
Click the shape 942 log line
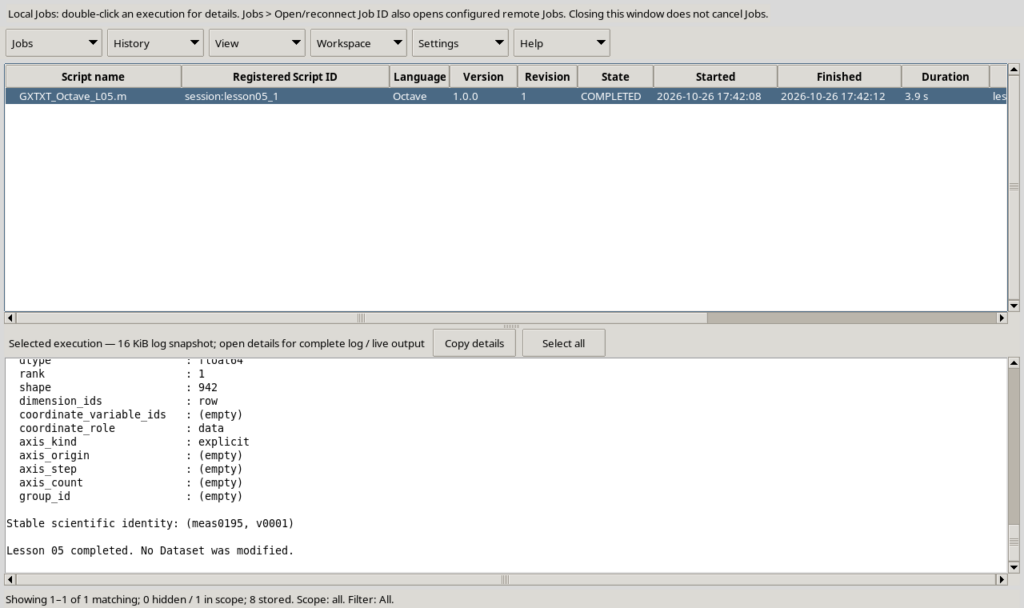click(x=118, y=387)
